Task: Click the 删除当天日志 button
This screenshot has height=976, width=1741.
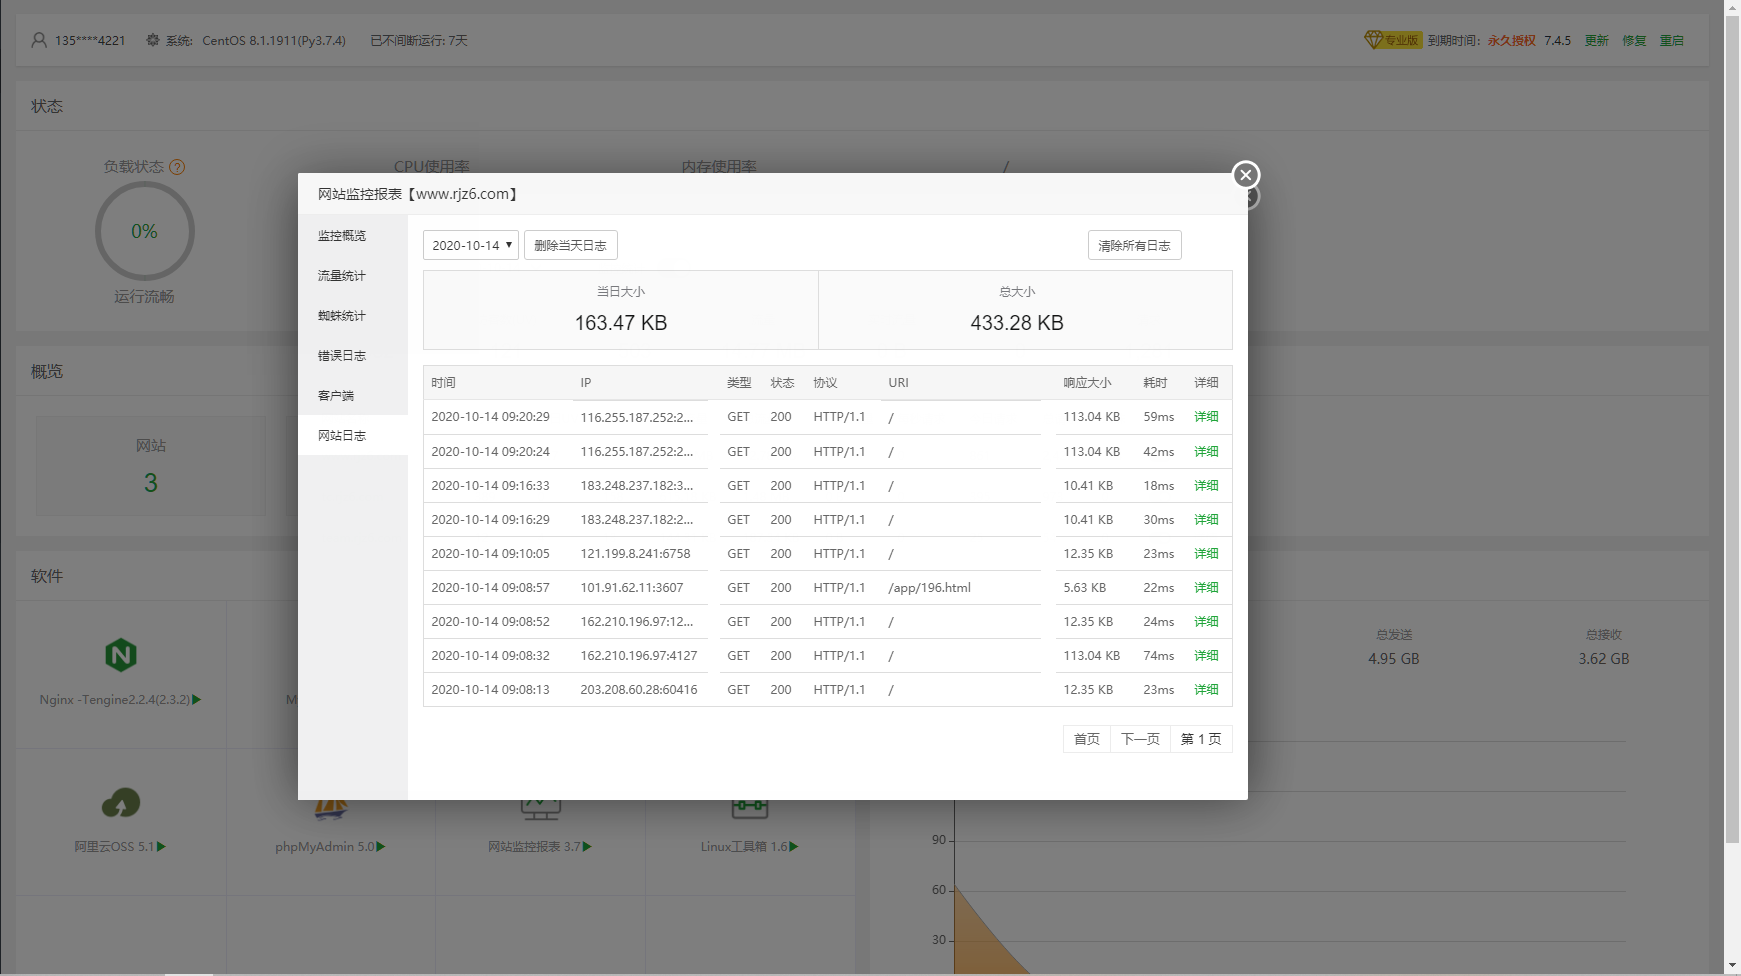Action: point(570,245)
